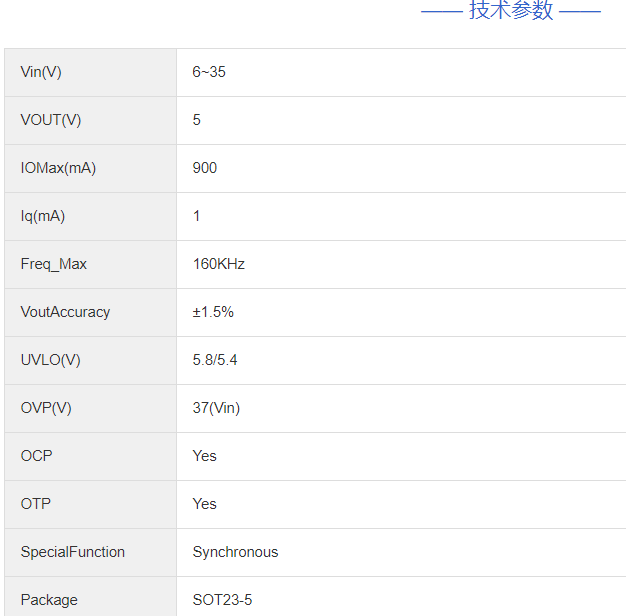
Task: Select the Synchronous value text
Action: [235, 552]
